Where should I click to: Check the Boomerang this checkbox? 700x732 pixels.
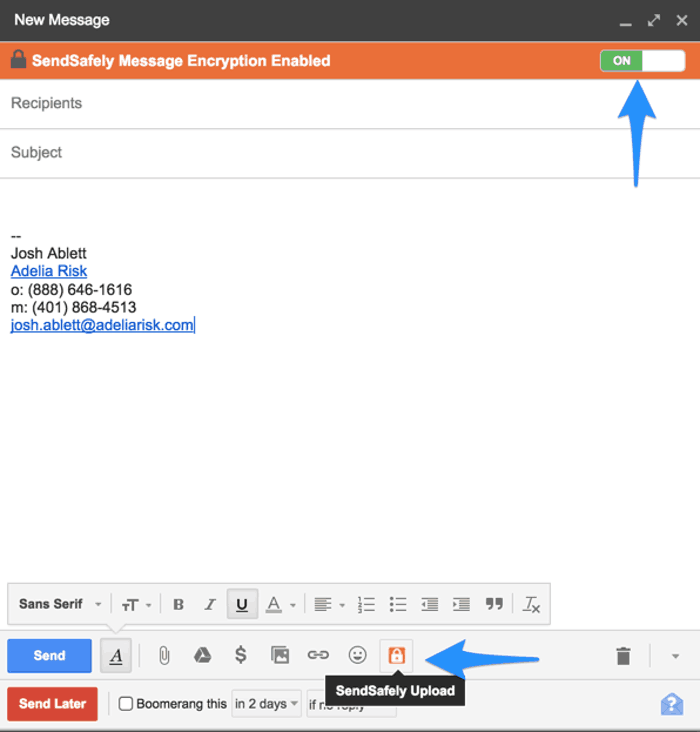(x=126, y=704)
